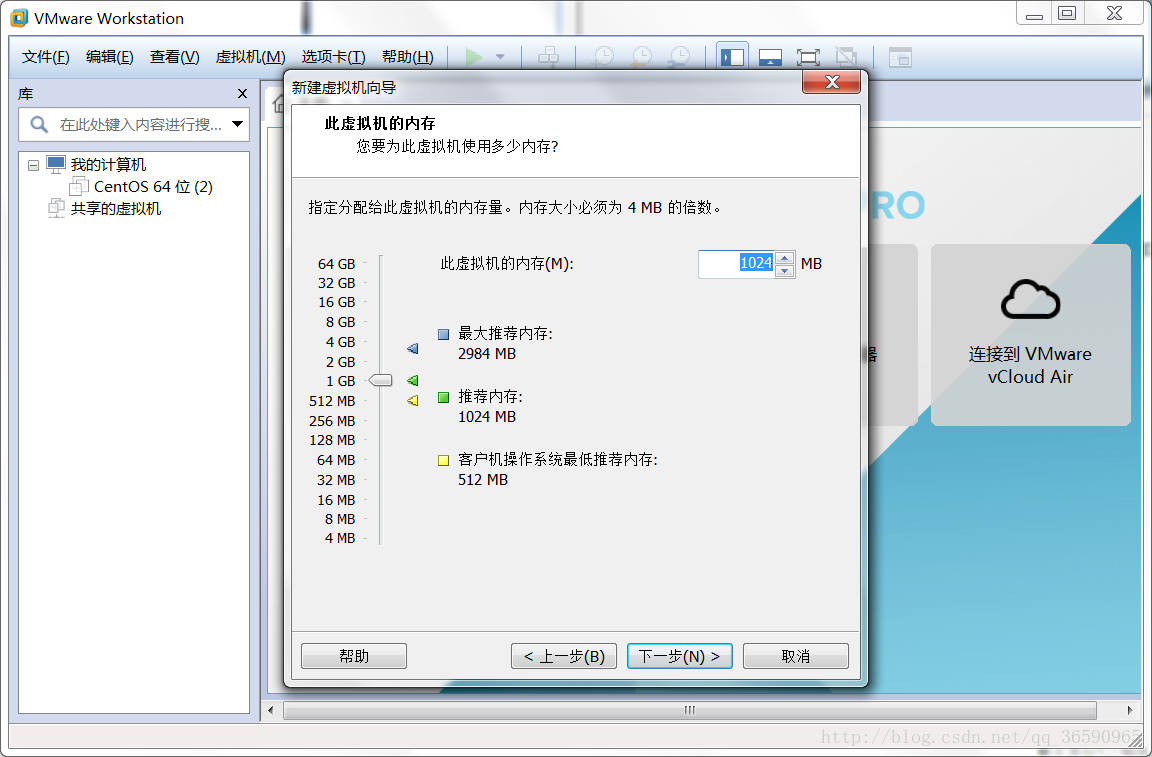Click the full screen mode icon
Viewport: 1152px width, 757px height.
click(808, 57)
